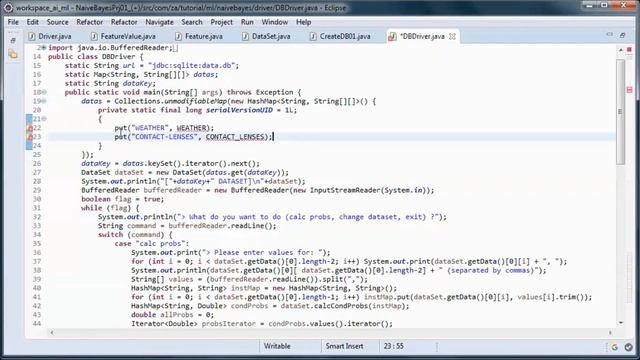Click the Java file icon on FeatureValue.java tab
640x360 pixels.
click(94, 36)
